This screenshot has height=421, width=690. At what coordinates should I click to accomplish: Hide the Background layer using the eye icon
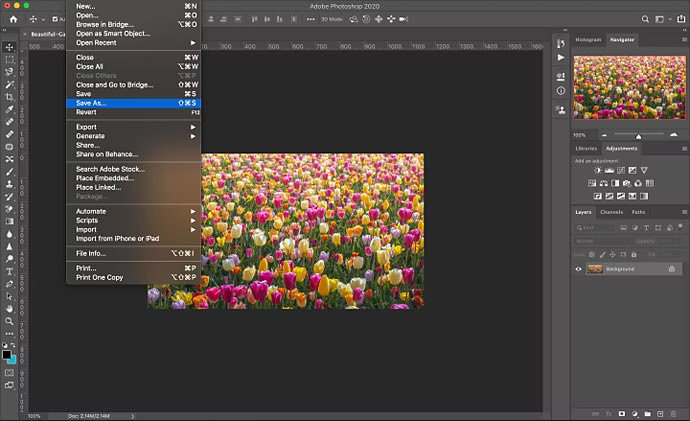[579, 269]
